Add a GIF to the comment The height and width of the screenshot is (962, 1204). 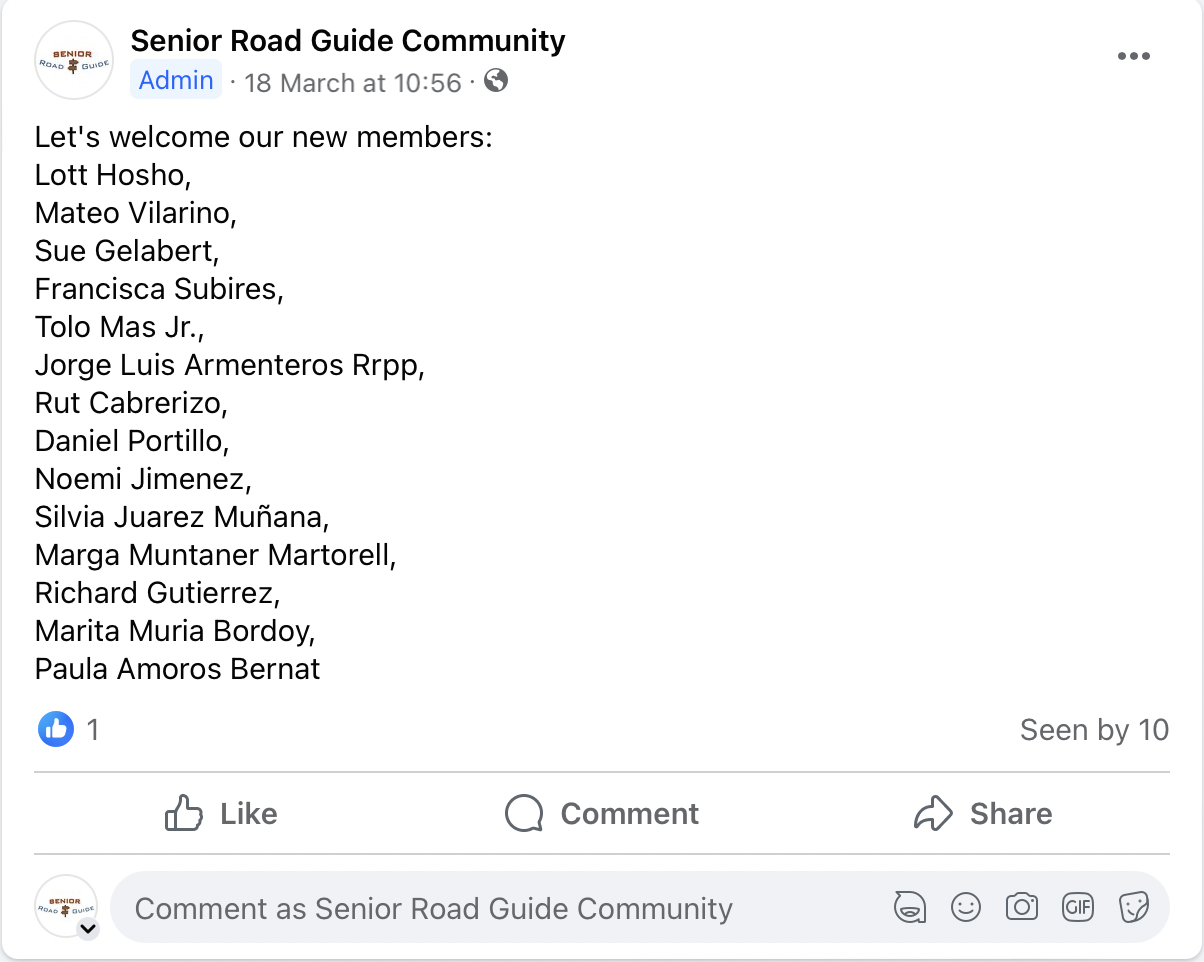[1077, 908]
